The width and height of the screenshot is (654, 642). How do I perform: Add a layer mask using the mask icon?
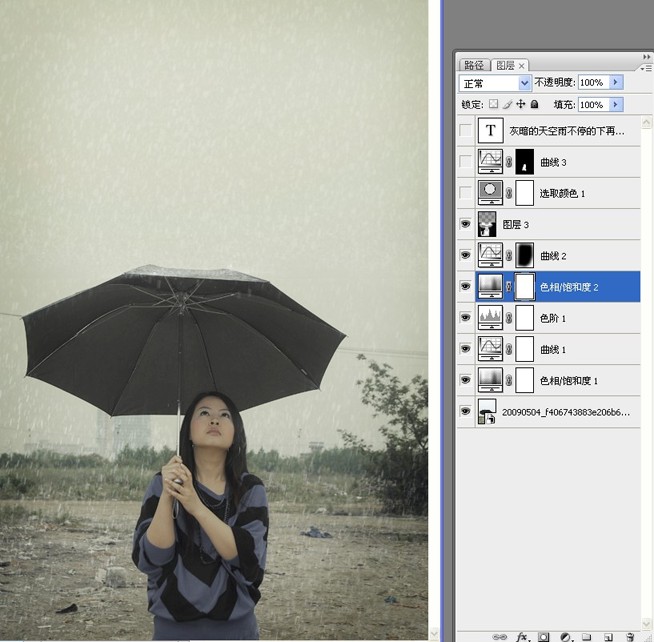[543, 637]
